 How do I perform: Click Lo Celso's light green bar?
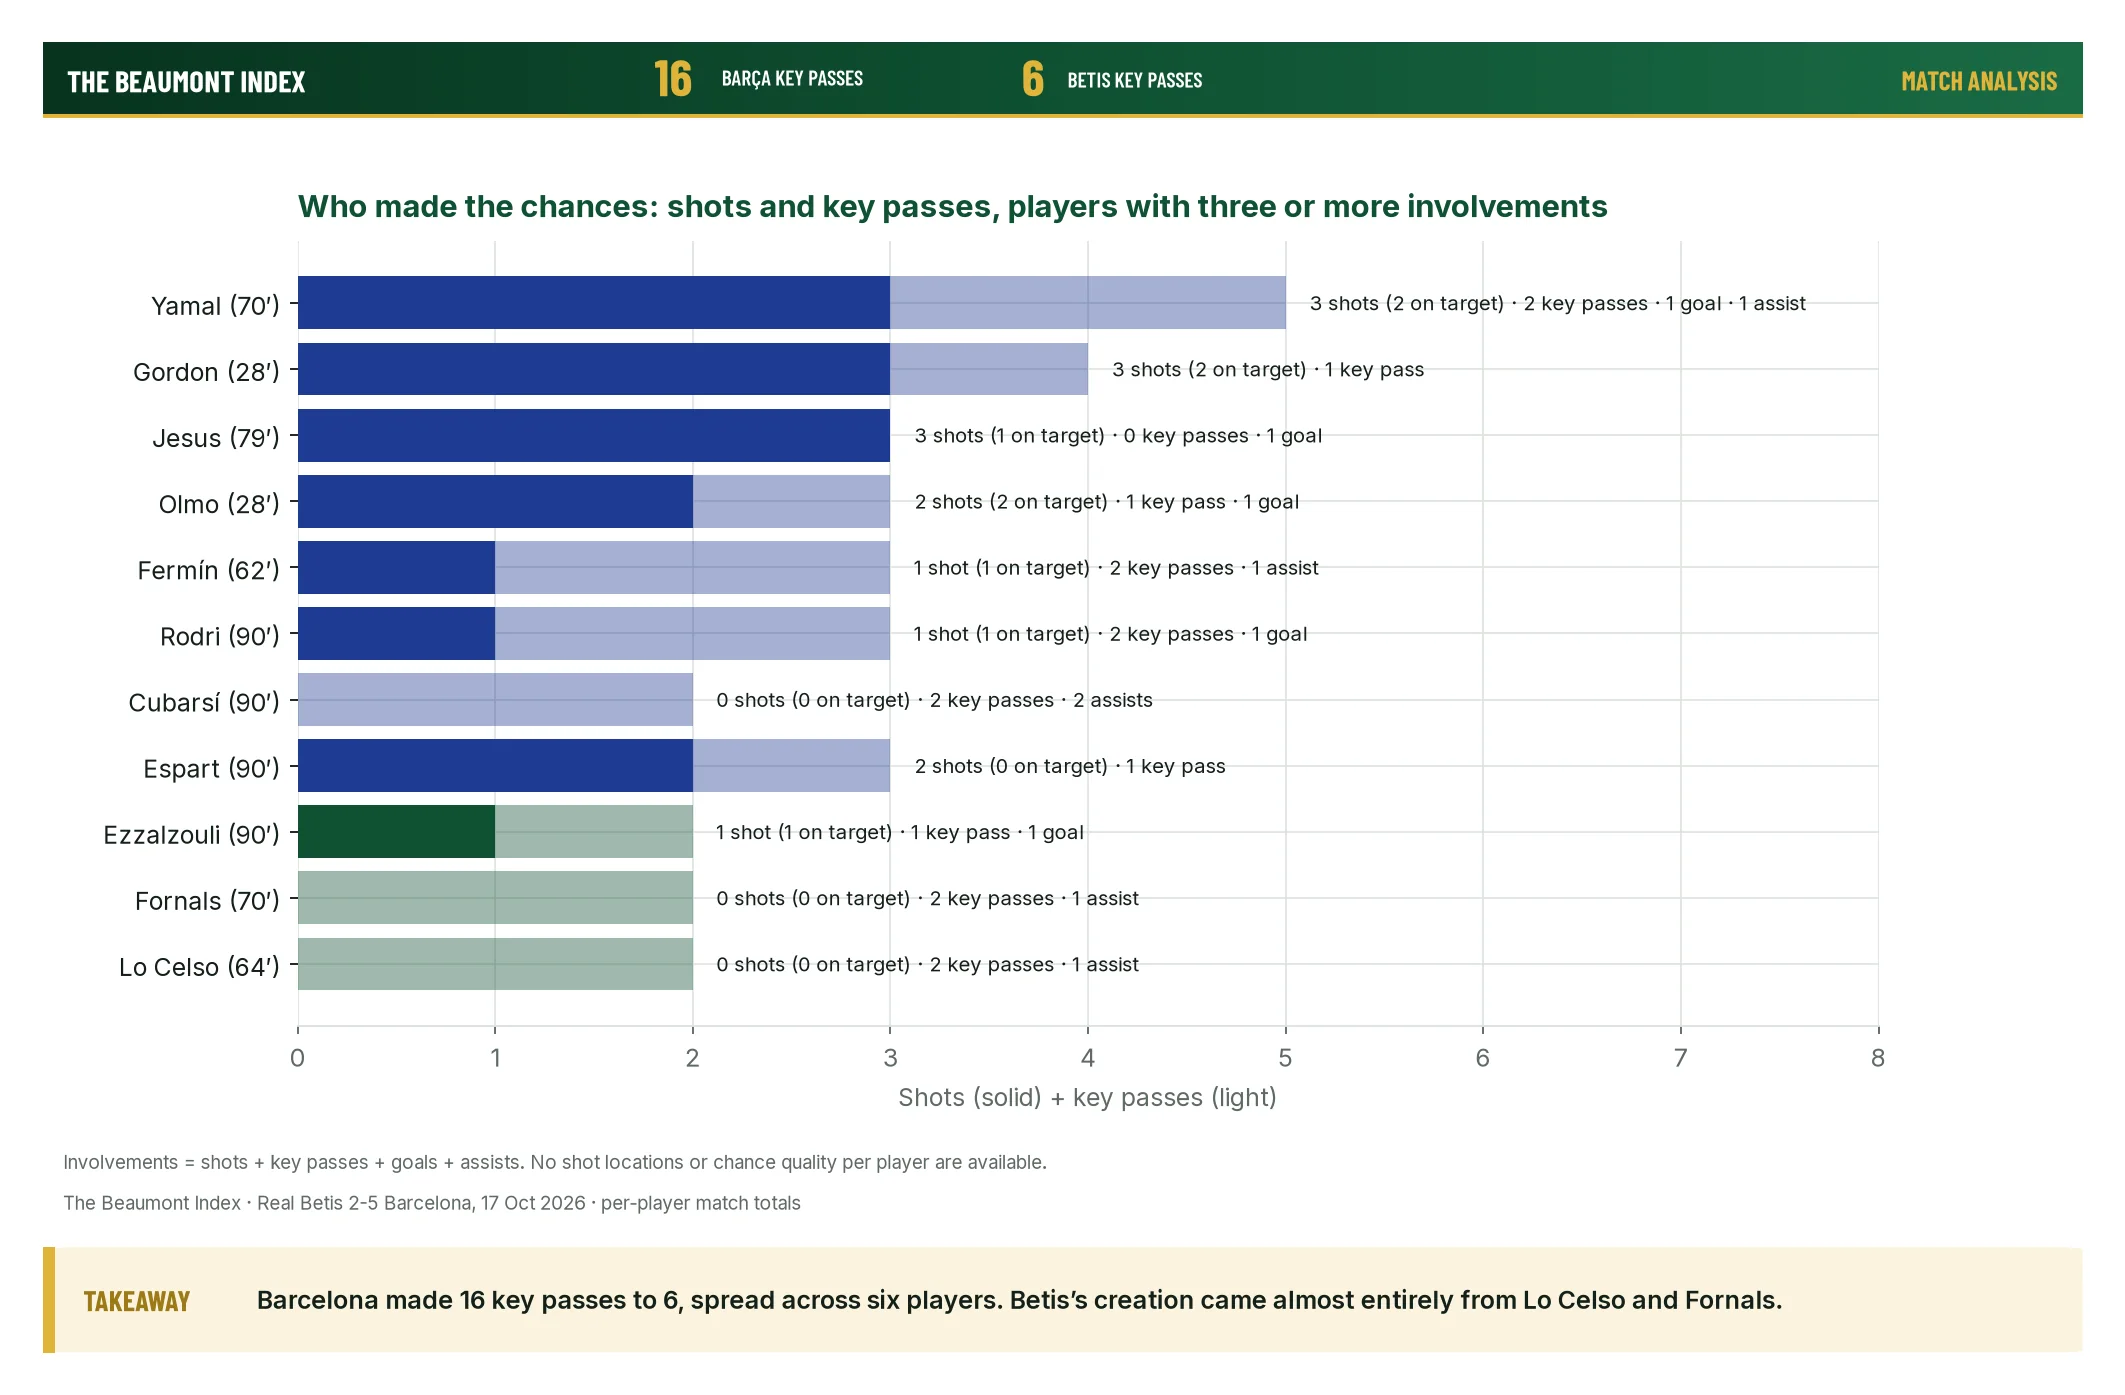(x=495, y=964)
